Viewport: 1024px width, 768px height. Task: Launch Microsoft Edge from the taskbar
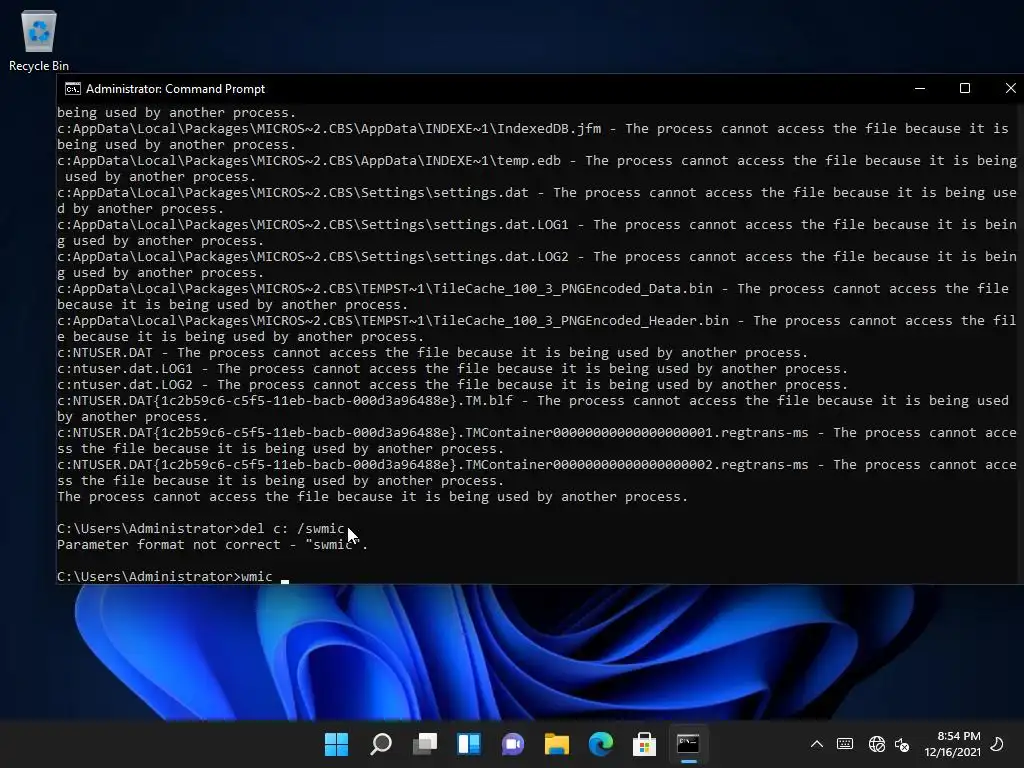pyautogui.click(x=600, y=744)
